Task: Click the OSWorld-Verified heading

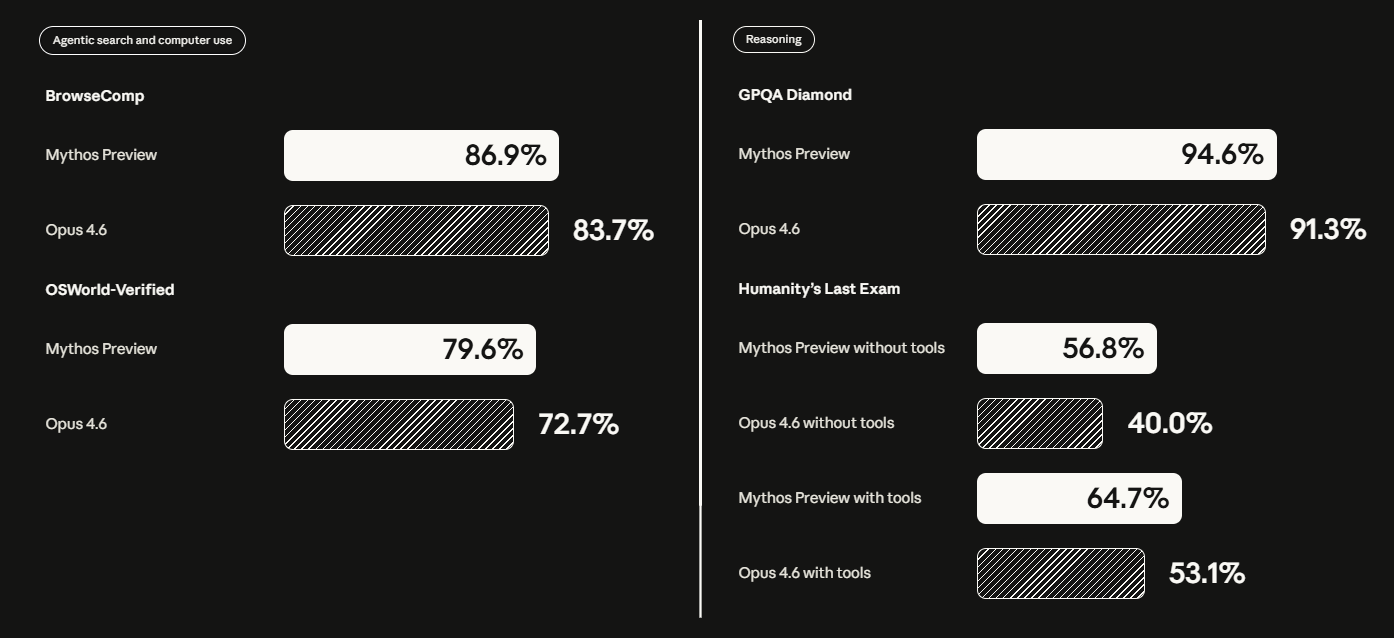Action: pos(110,290)
